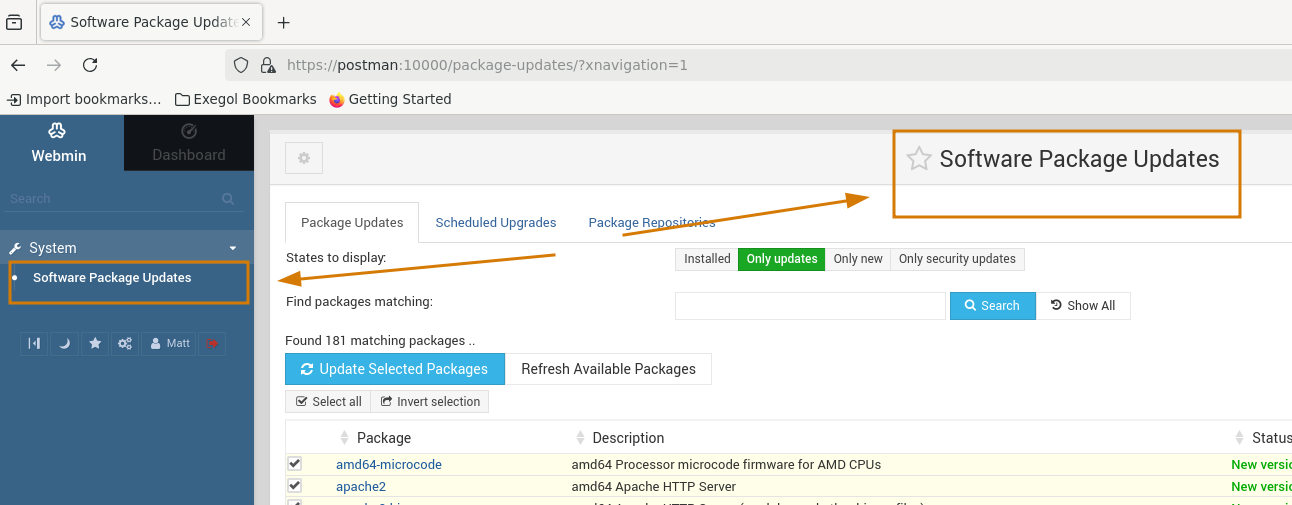The width and height of the screenshot is (1292, 505).
Task: Collapse the sidebar navigation menu icon
Action: pos(34,343)
